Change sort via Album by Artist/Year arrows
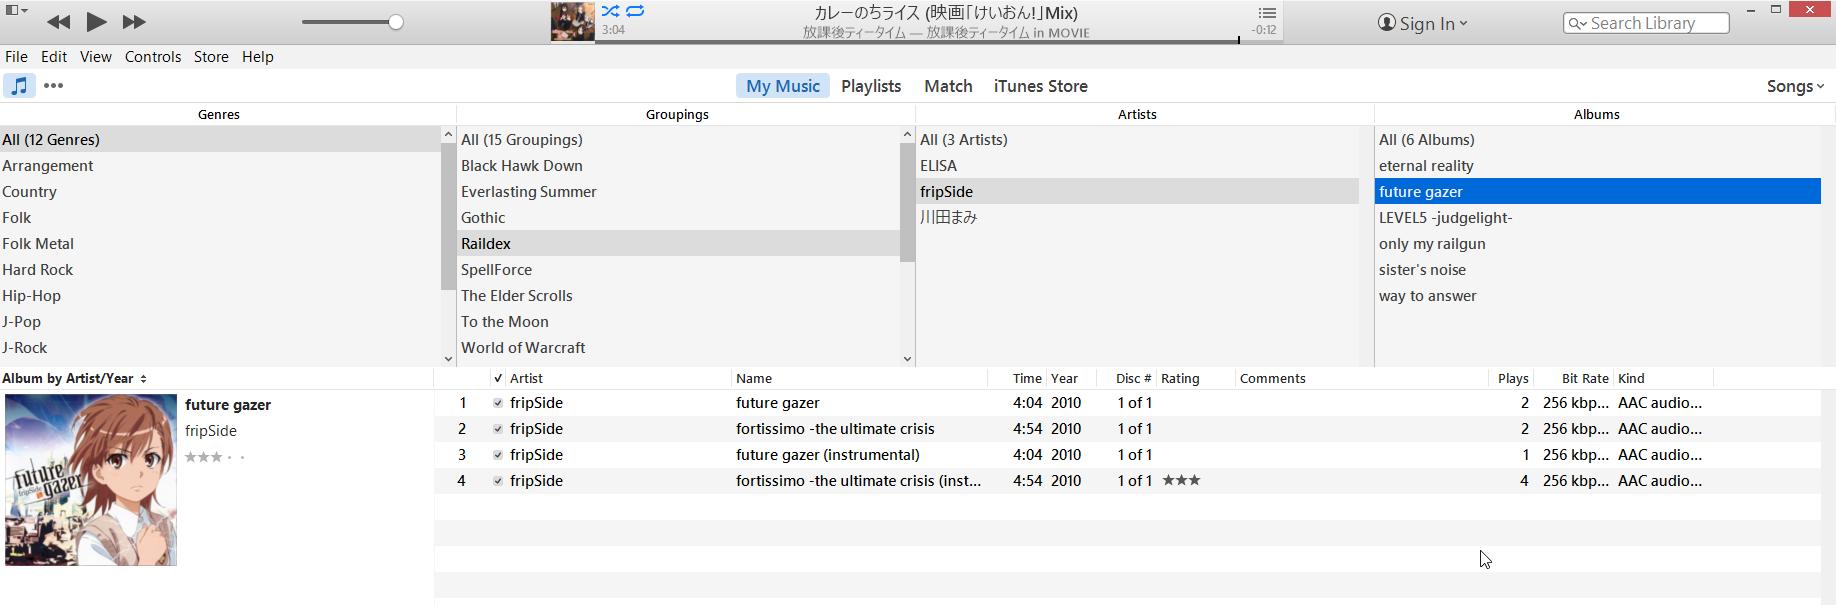 pos(143,379)
